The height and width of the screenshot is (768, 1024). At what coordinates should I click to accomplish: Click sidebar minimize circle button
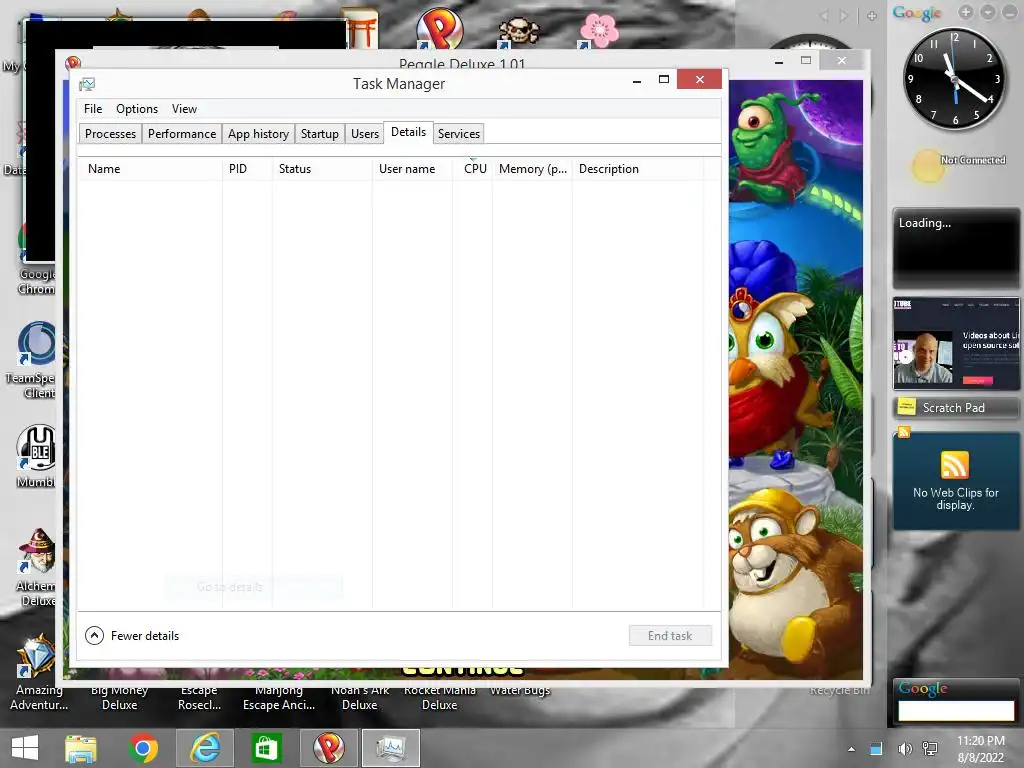[1009, 12]
